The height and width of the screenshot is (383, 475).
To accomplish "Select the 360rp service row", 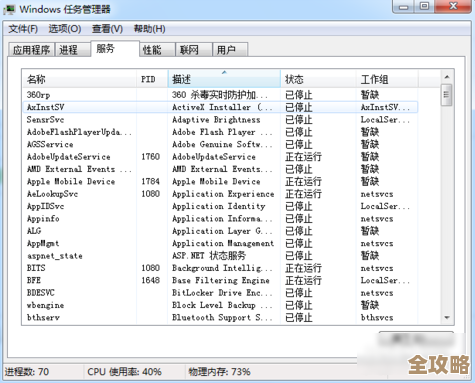I will tap(220, 95).
